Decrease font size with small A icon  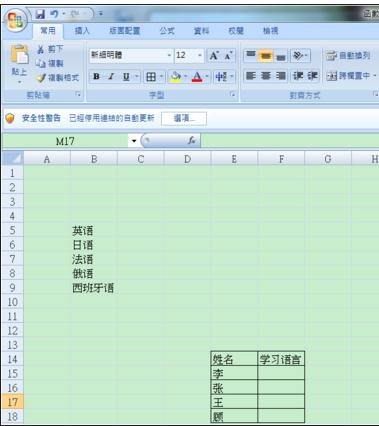tap(228, 56)
